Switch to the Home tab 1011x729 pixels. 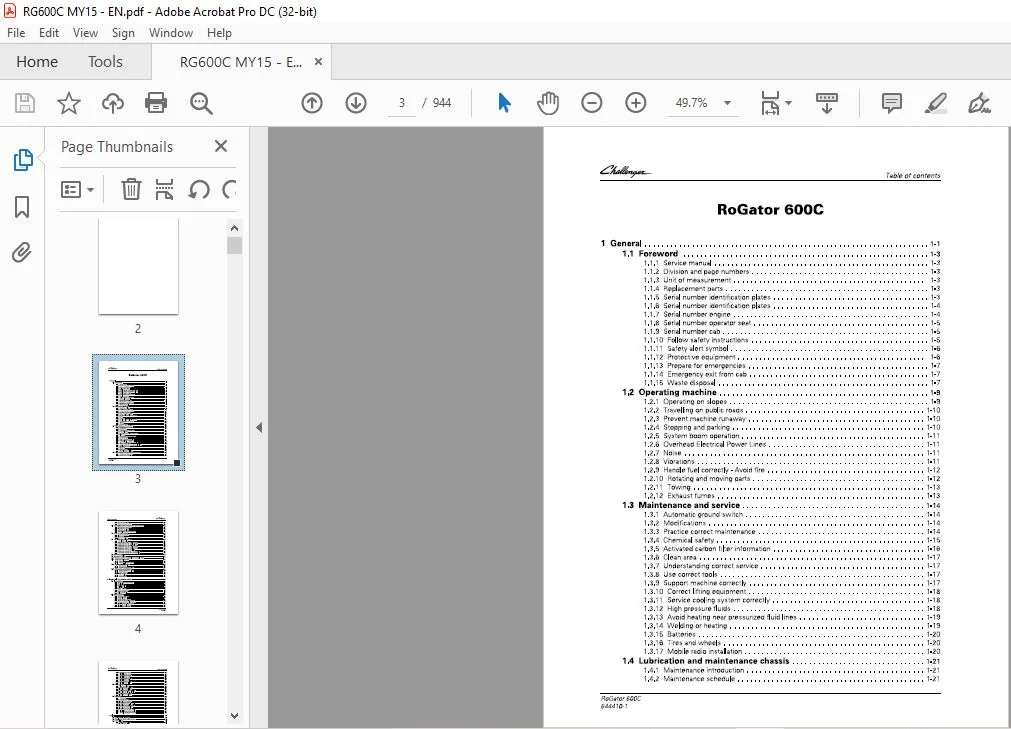pos(37,62)
